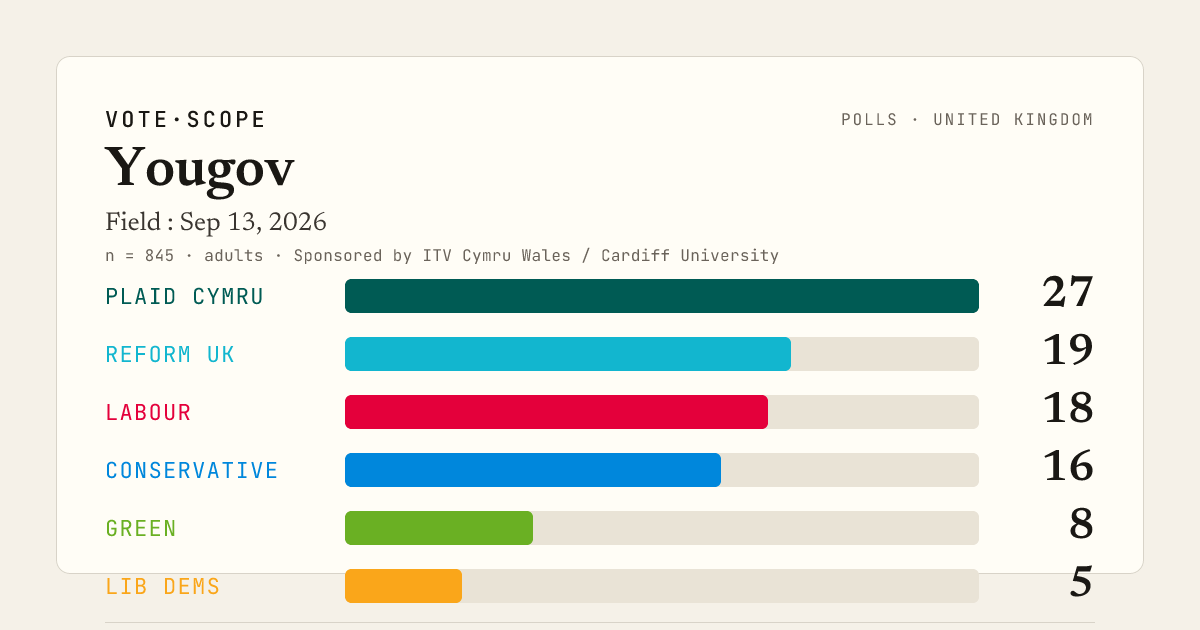The width and height of the screenshot is (1200, 630).
Task: Click the sample size and sponsor line
Action: coord(442,256)
